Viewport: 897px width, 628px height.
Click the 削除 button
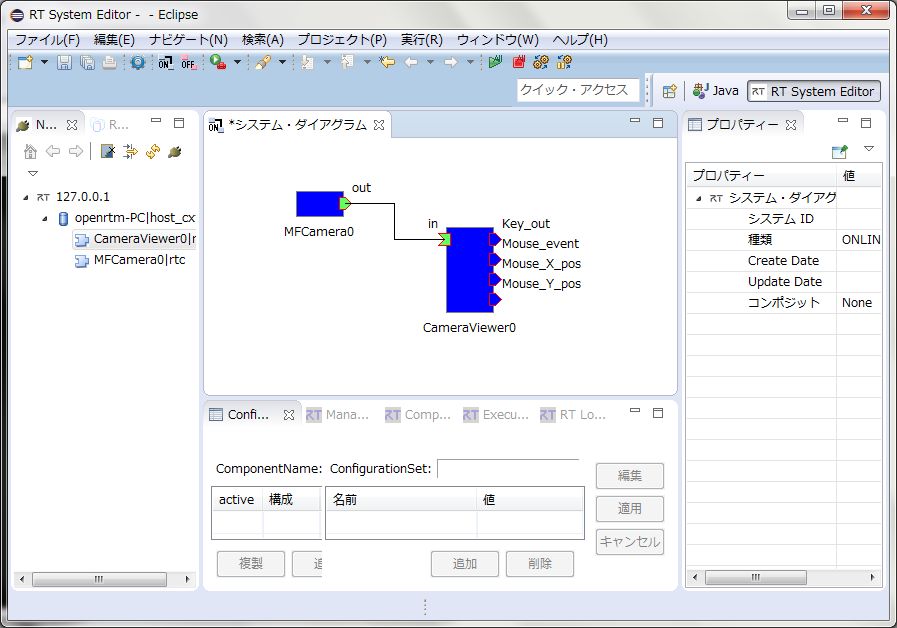tap(539, 564)
